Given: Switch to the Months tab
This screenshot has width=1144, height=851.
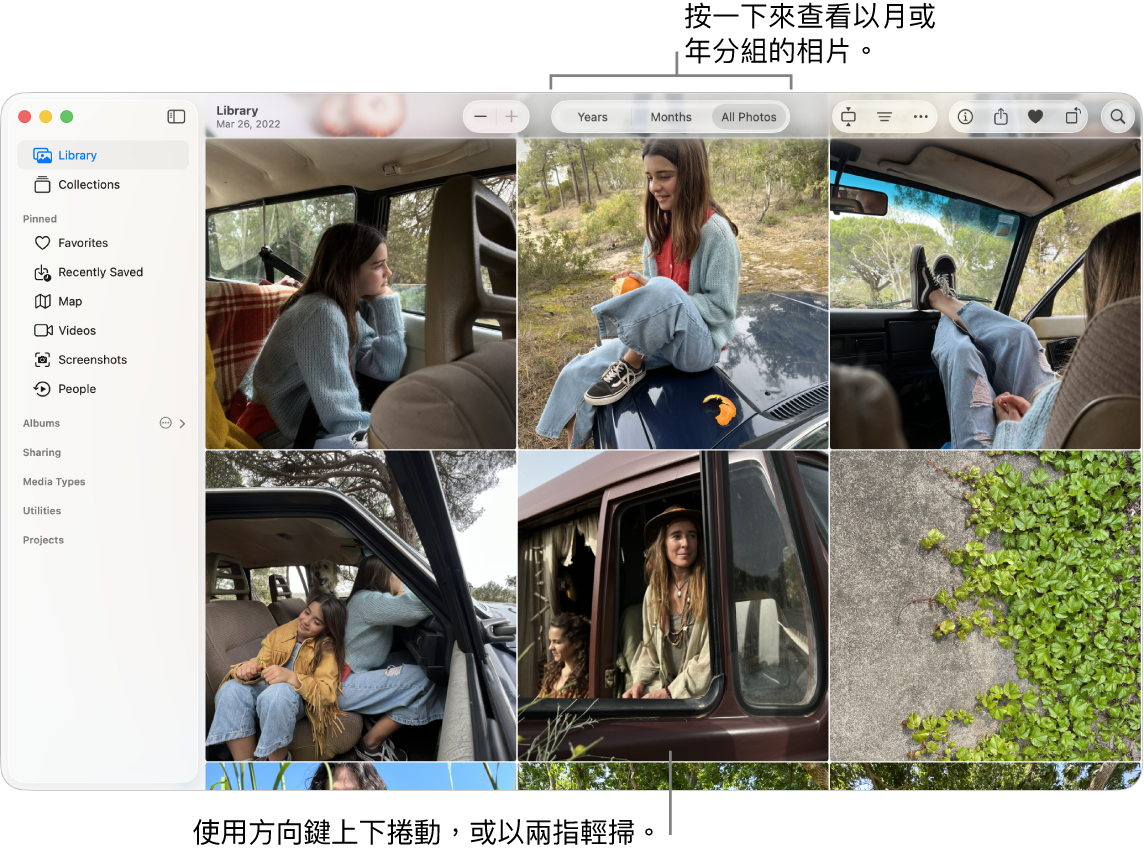Looking at the screenshot, I should point(670,117).
